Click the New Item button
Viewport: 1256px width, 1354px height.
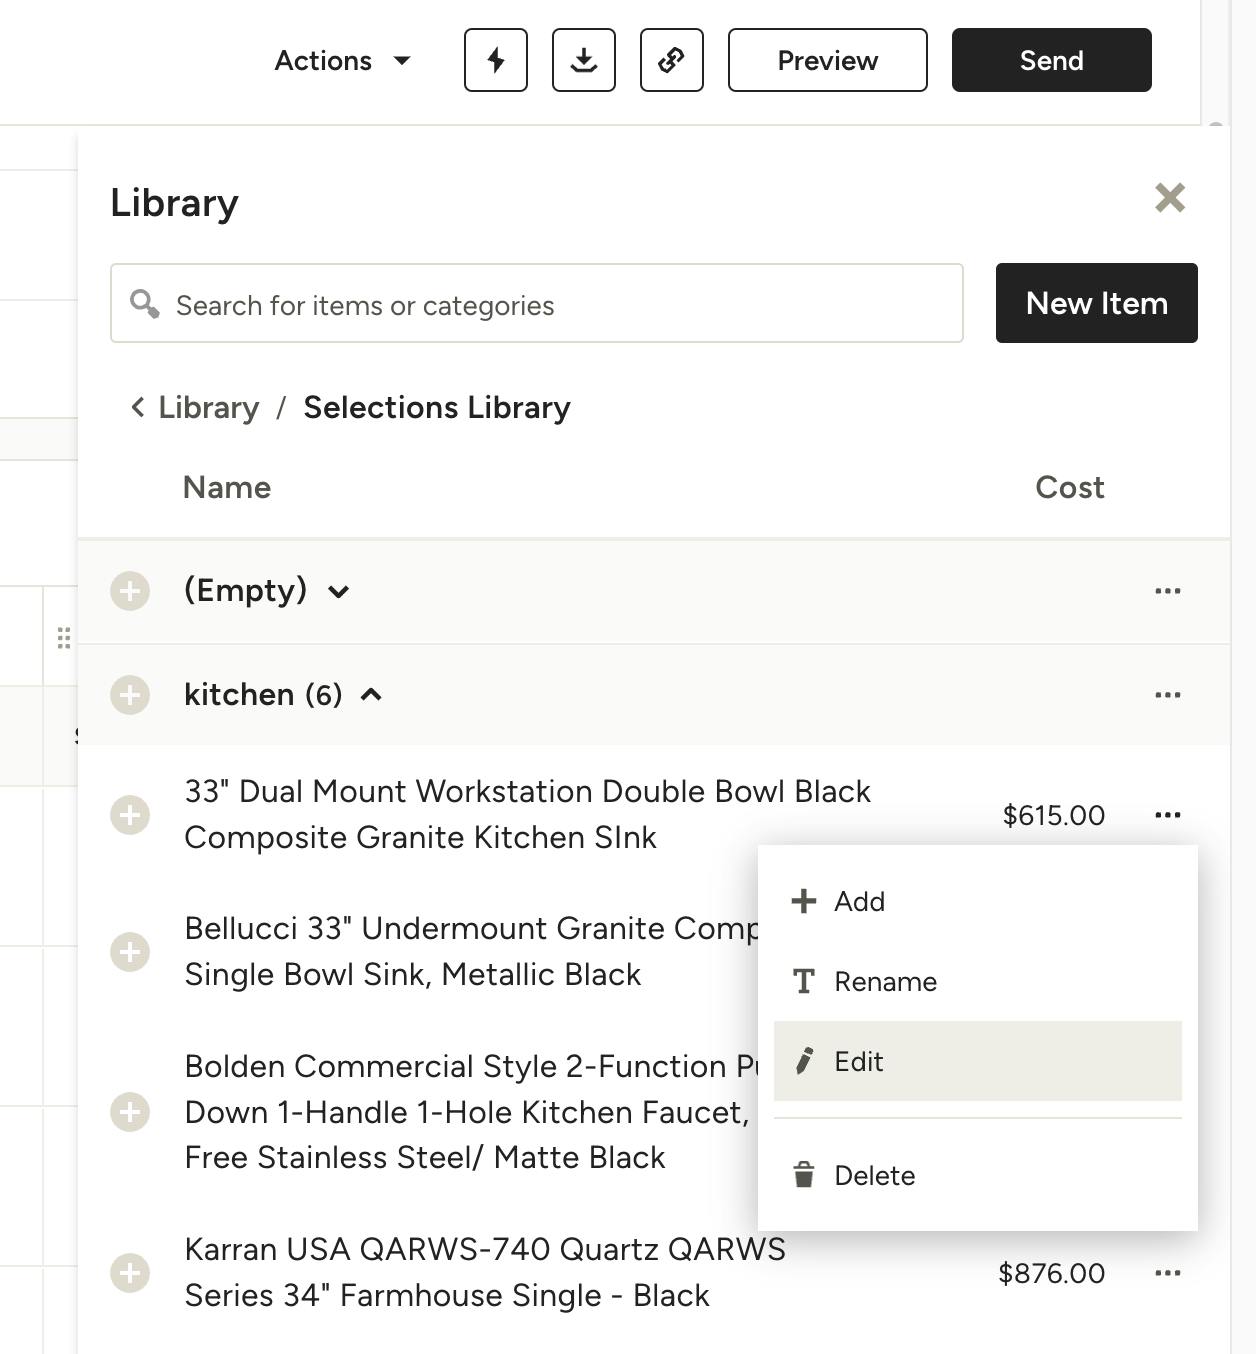pyautogui.click(x=1096, y=303)
